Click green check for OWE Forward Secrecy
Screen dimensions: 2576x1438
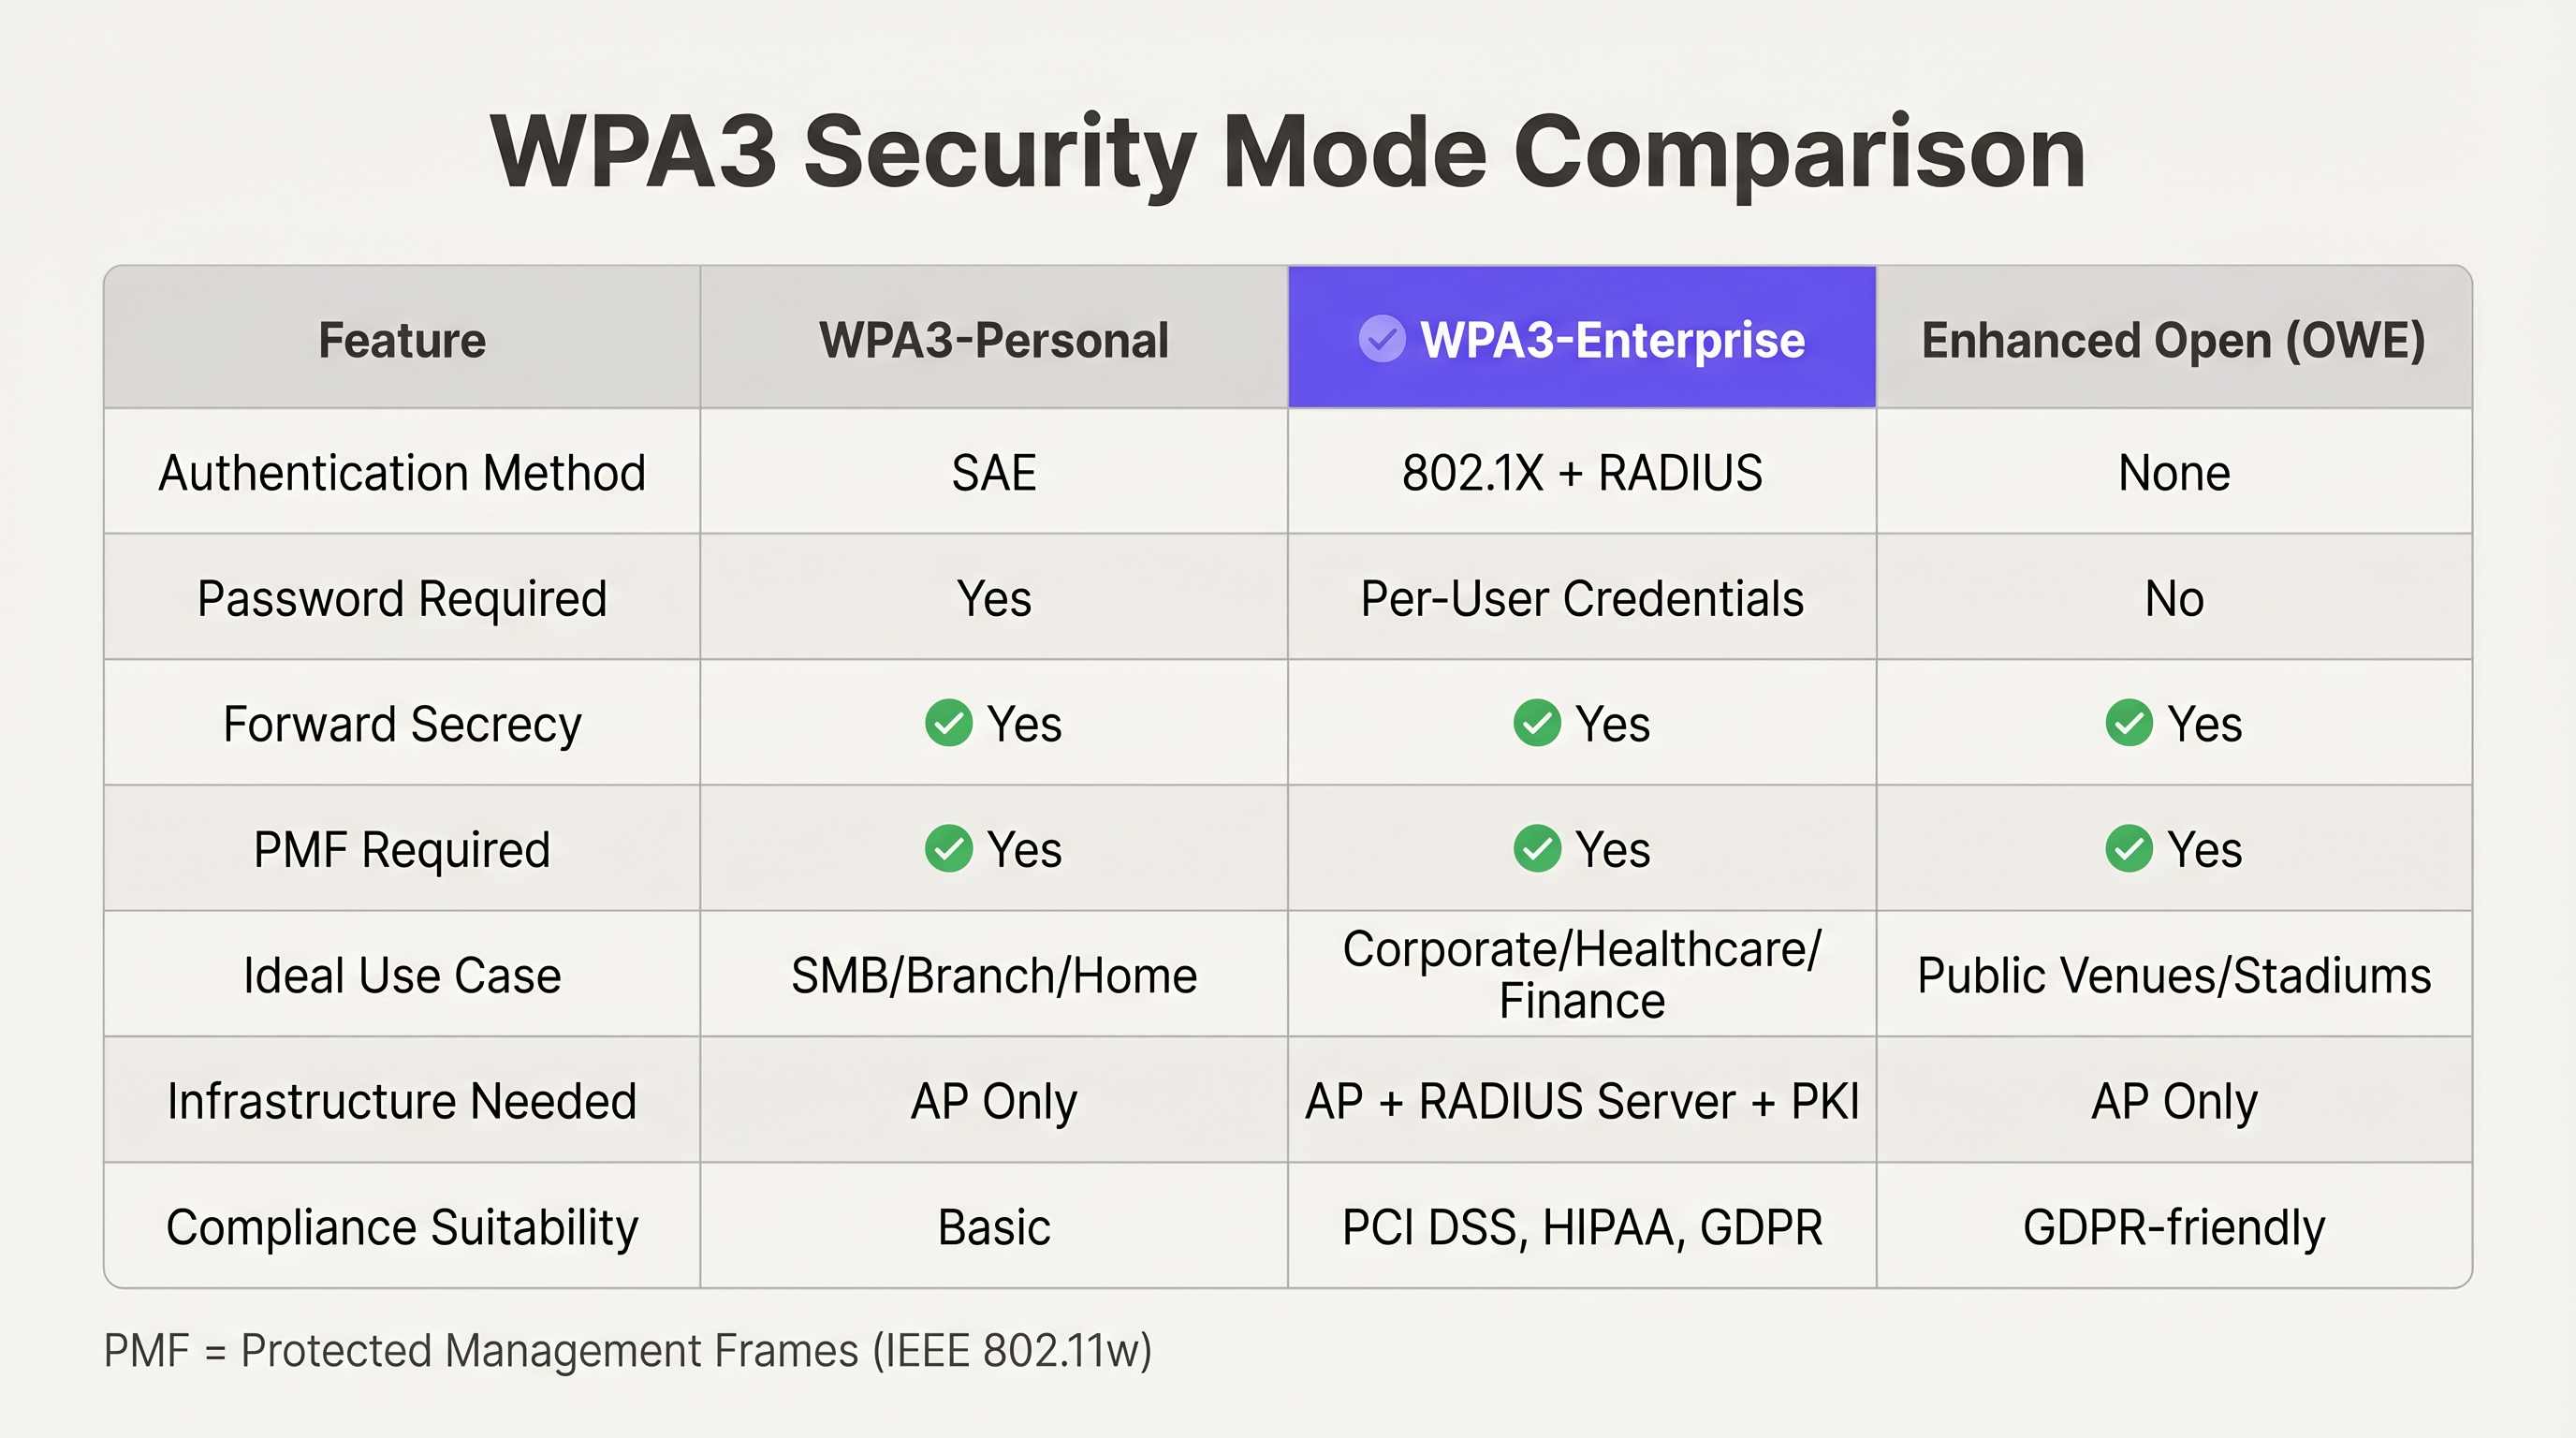2129,723
